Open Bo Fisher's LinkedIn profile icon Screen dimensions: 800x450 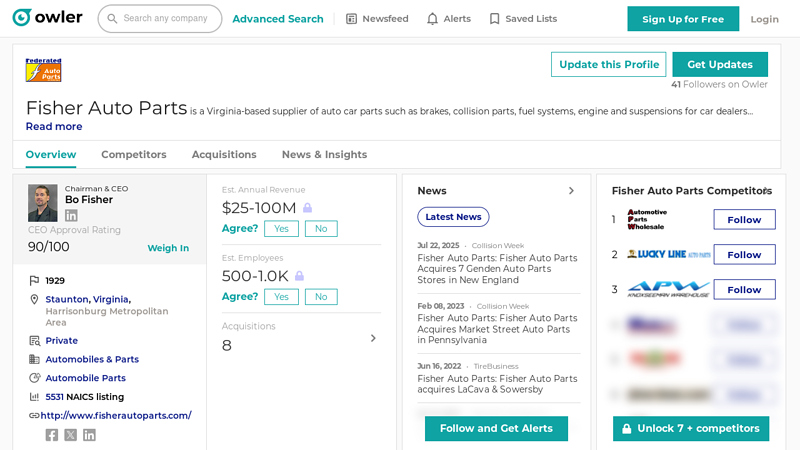tap(71, 215)
